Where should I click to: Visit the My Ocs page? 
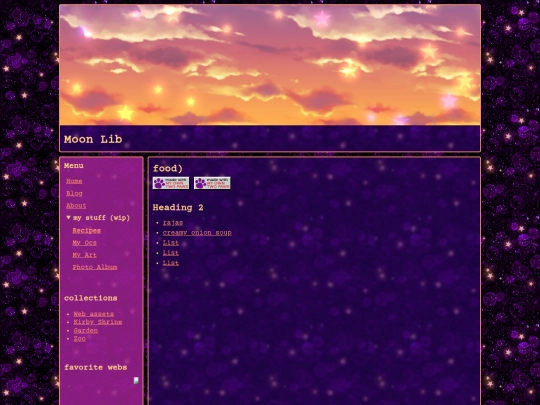84,243
